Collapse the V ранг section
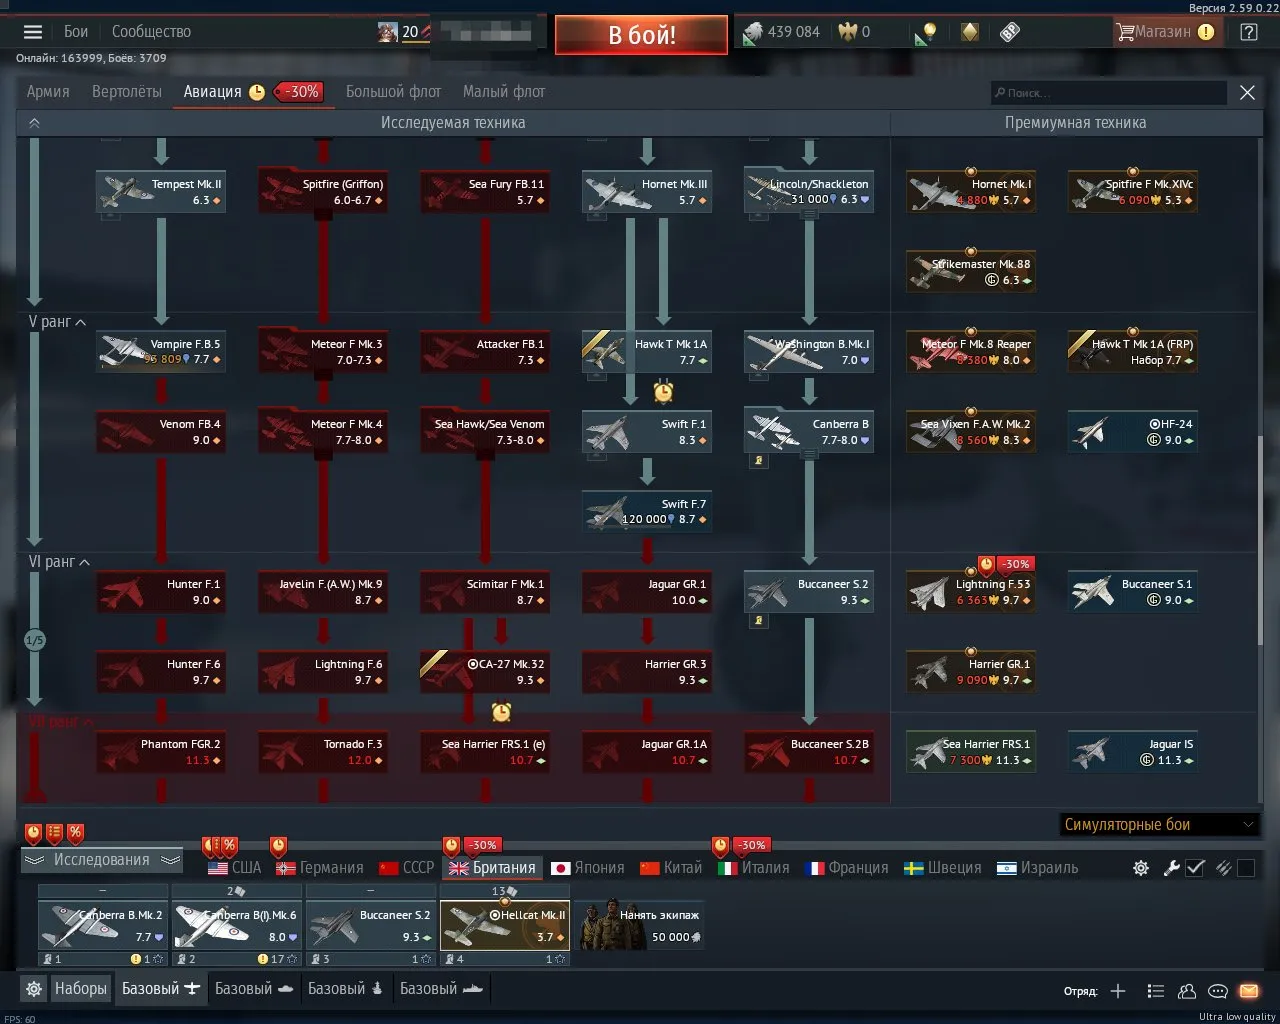The width and height of the screenshot is (1280, 1024). click(81, 322)
